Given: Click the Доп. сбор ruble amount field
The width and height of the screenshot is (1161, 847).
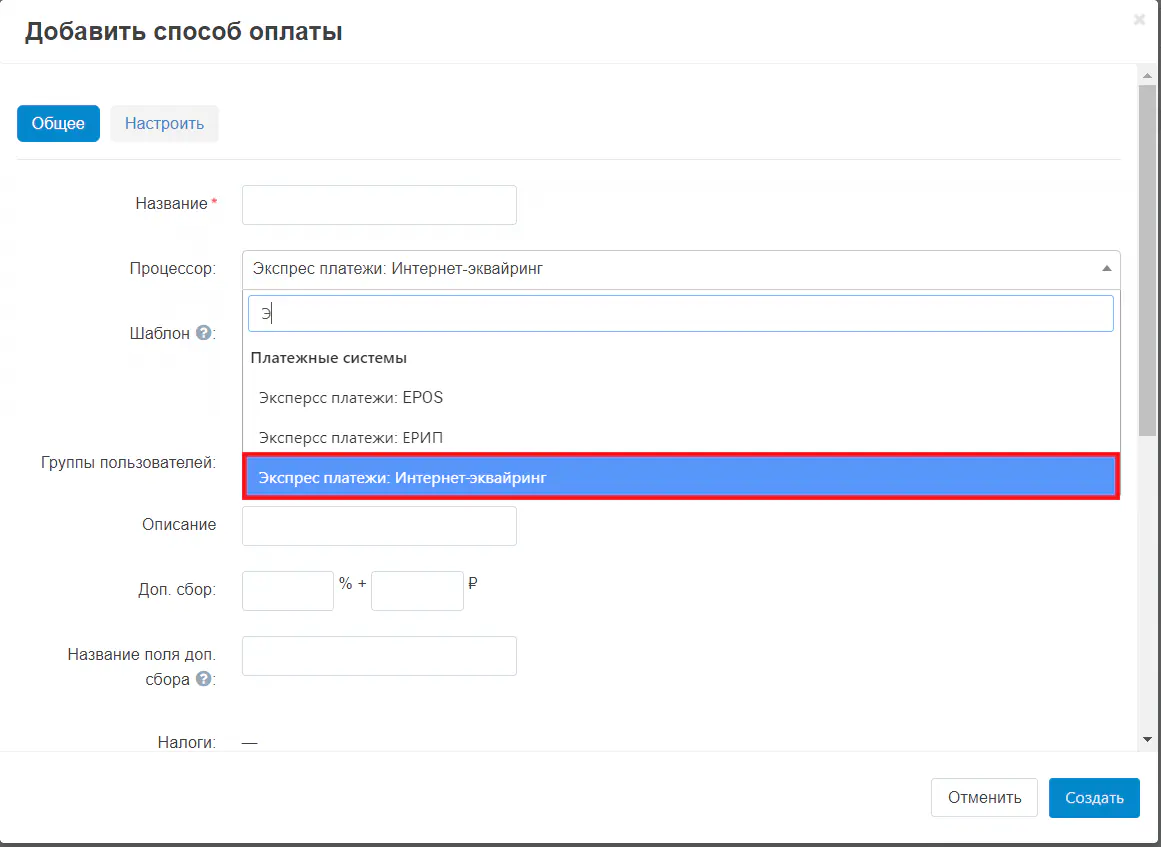Looking at the screenshot, I should 417,591.
